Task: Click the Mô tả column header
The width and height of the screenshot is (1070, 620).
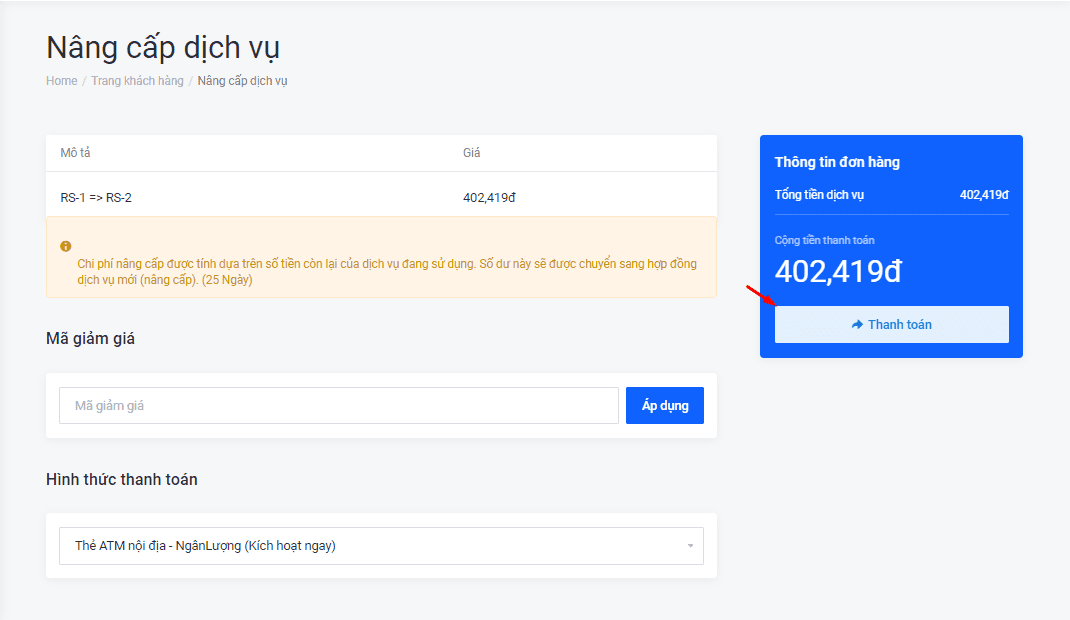Action: click(x=75, y=153)
